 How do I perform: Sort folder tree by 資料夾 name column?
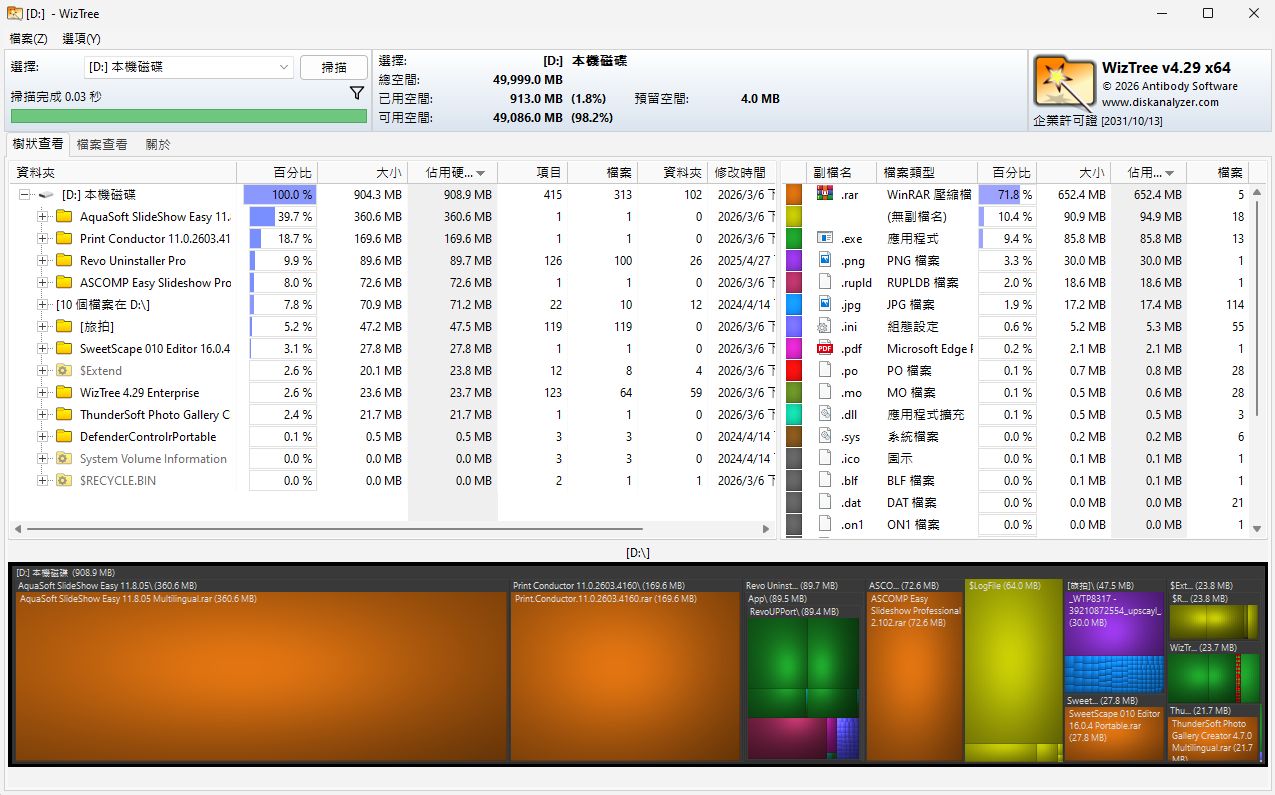124,172
